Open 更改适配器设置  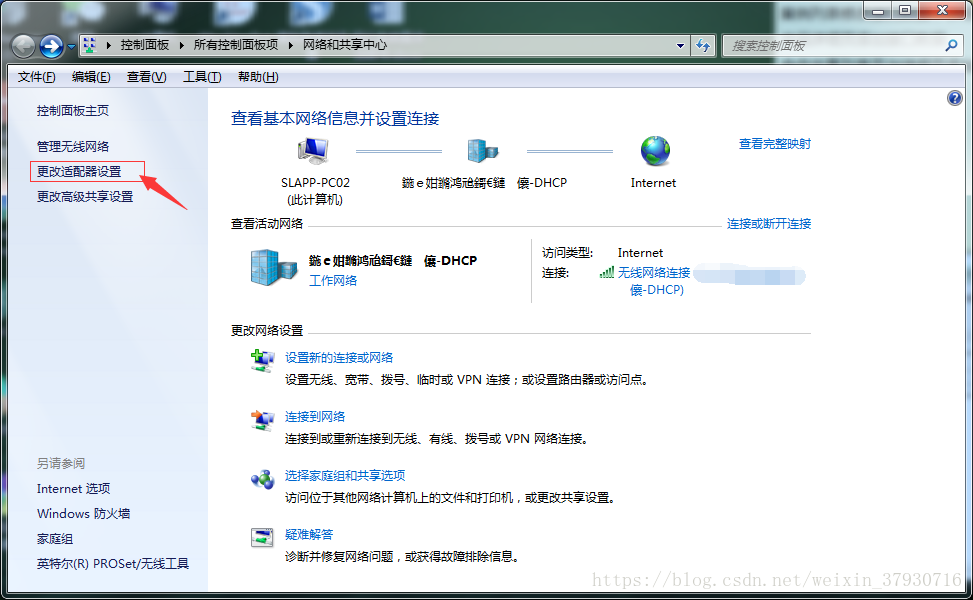(79, 171)
